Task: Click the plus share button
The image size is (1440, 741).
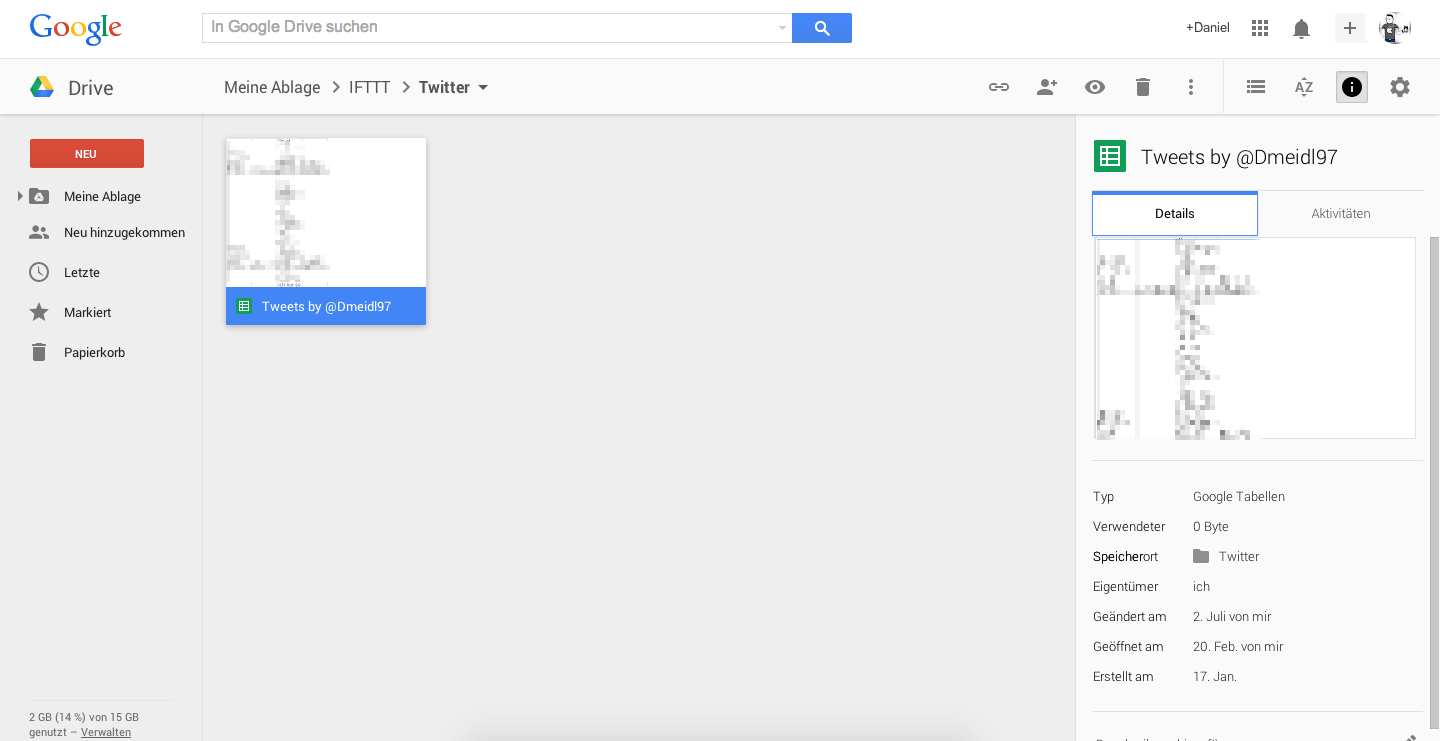Action: pos(1349,28)
